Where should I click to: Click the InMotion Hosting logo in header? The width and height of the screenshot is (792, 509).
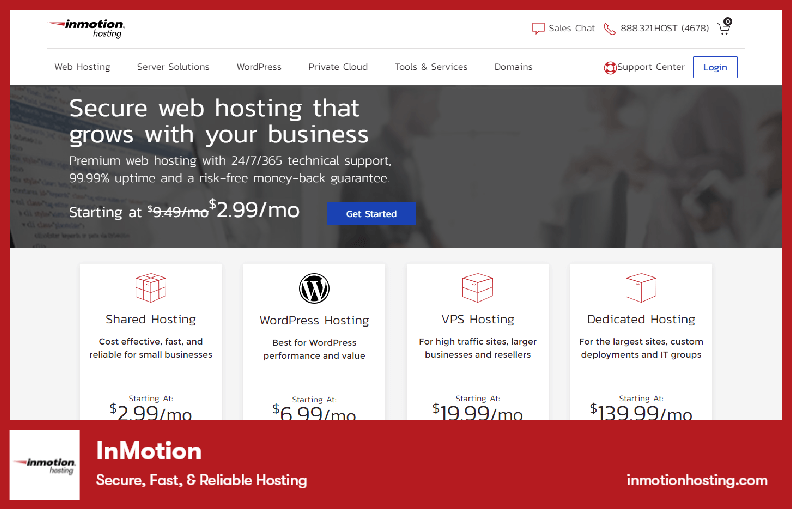point(87,28)
